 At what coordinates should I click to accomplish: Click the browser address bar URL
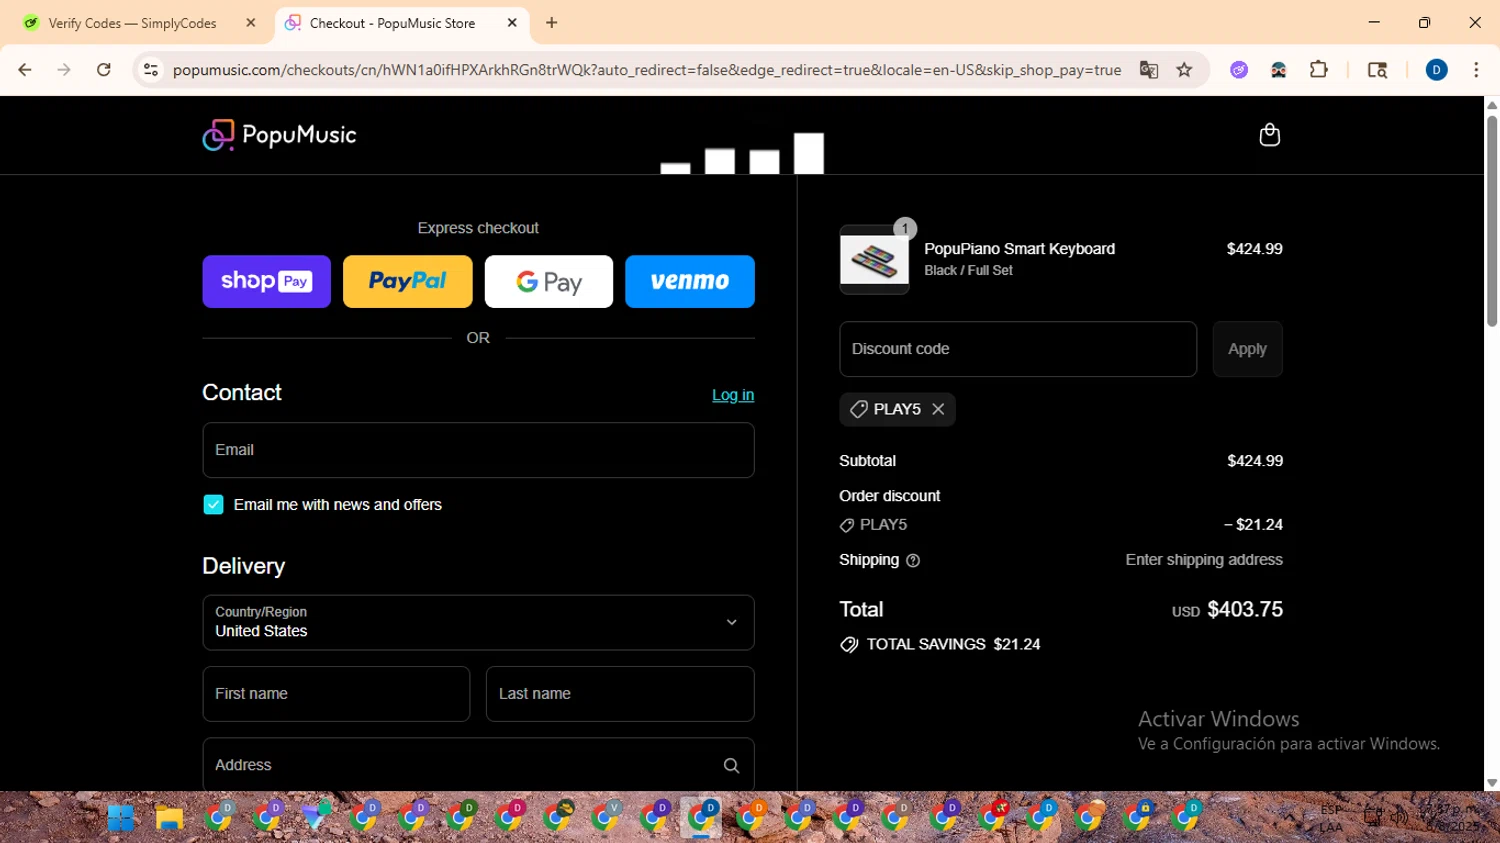646,70
